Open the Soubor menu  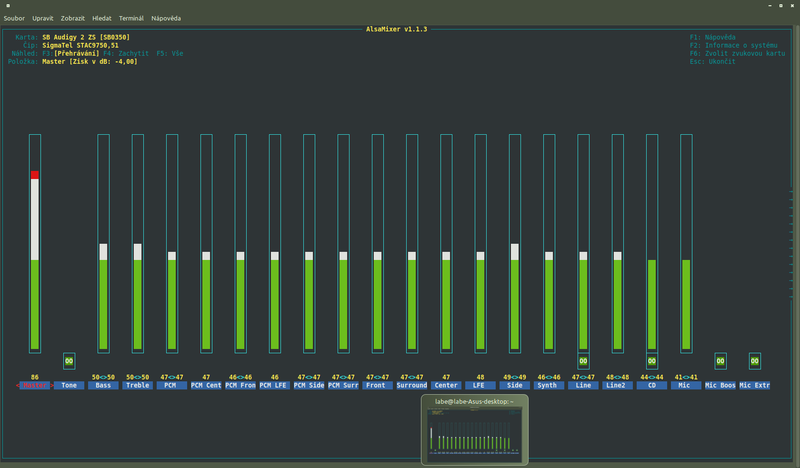15,18
